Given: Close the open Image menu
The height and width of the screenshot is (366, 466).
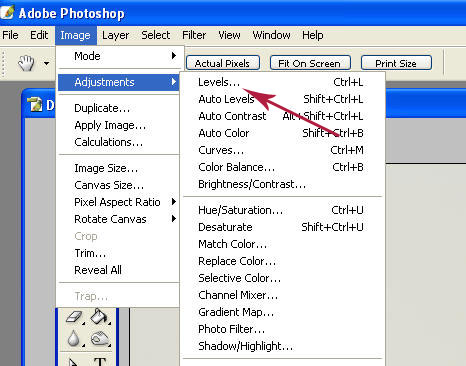Looking at the screenshot, I should point(76,35).
